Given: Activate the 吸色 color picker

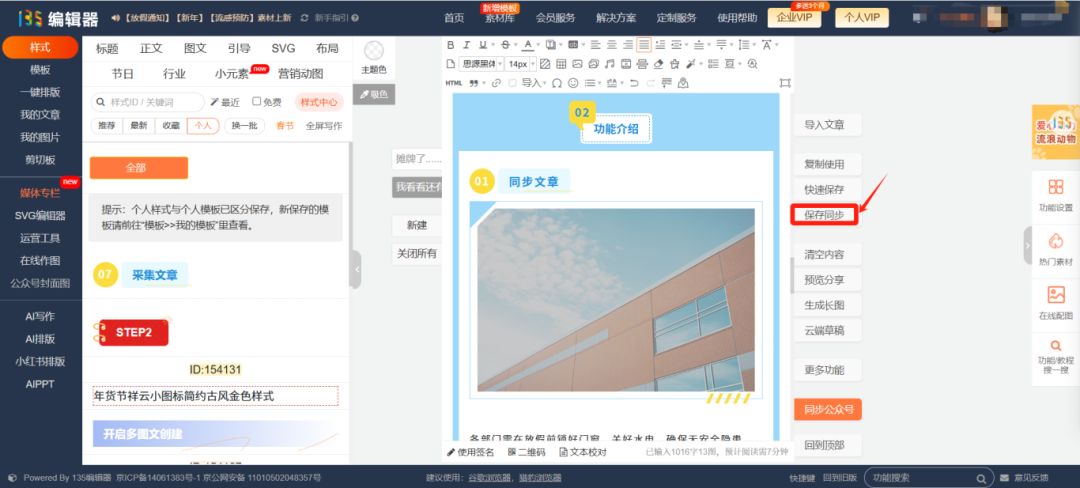Looking at the screenshot, I should pos(374,94).
